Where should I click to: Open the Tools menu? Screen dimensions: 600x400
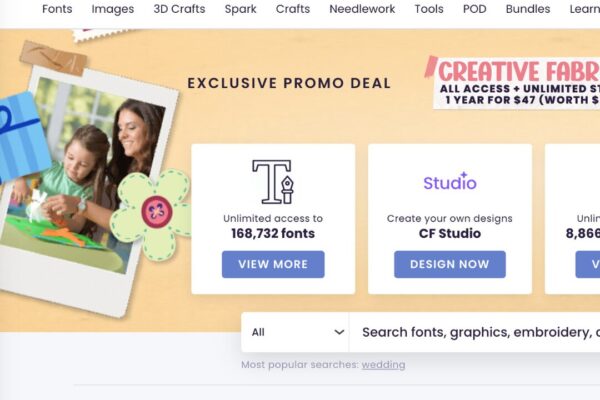coord(429,9)
